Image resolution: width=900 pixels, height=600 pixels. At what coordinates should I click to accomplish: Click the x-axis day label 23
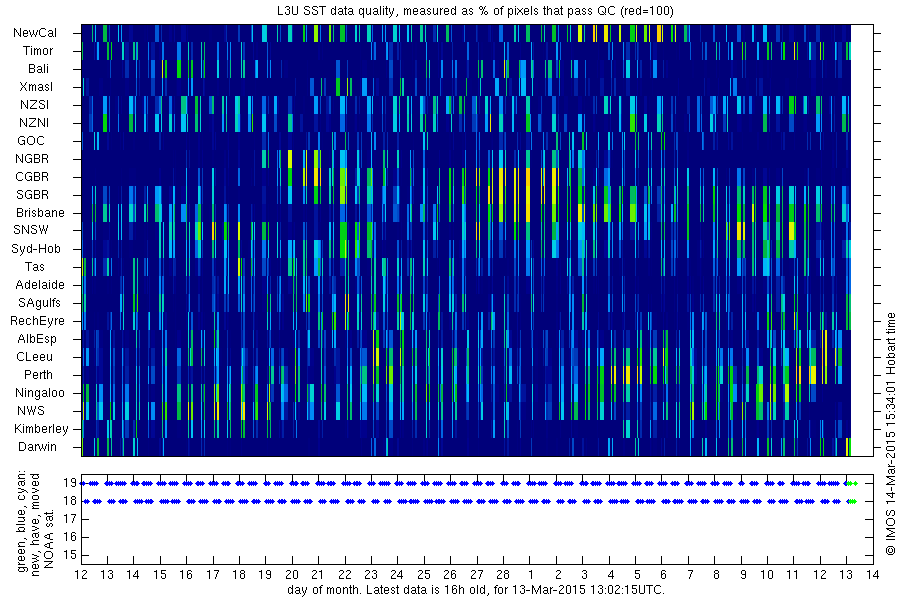pos(371,575)
